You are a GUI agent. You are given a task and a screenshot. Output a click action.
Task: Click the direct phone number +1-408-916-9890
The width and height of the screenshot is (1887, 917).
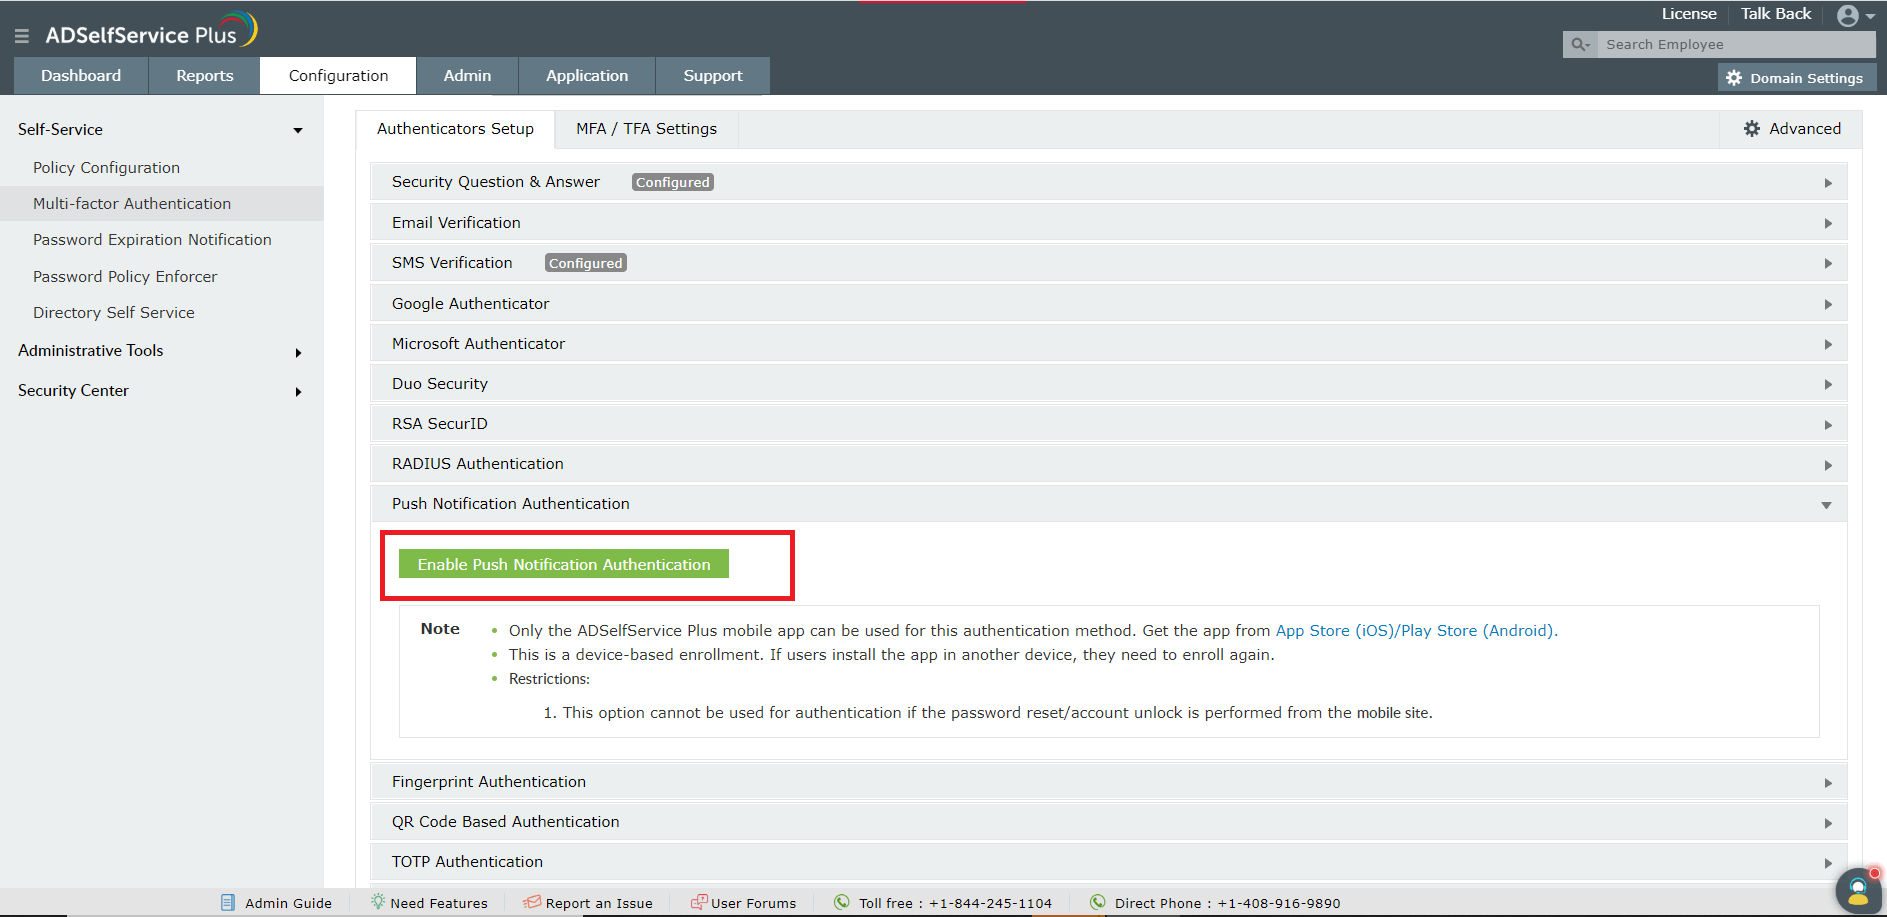tap(1279, 903)
